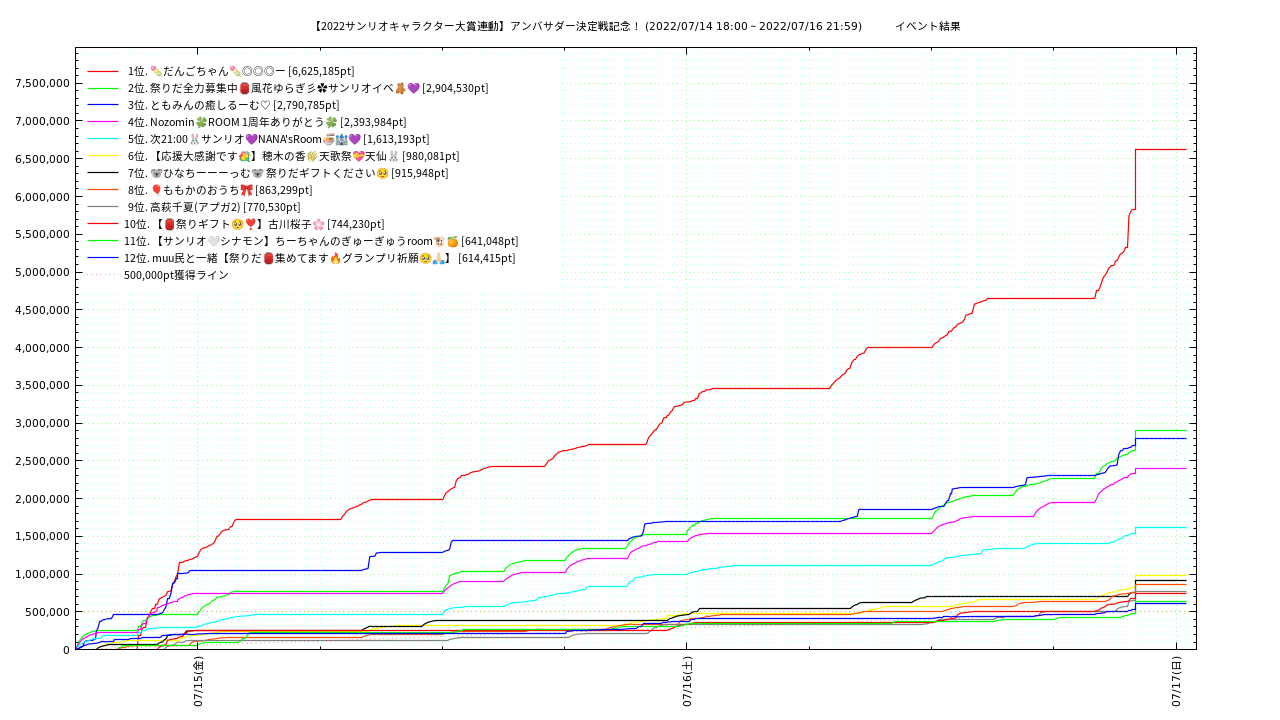Select legend entry 12位 muu民と一緒
This screenshot has height=720, width=1280.
click(320, 258)
